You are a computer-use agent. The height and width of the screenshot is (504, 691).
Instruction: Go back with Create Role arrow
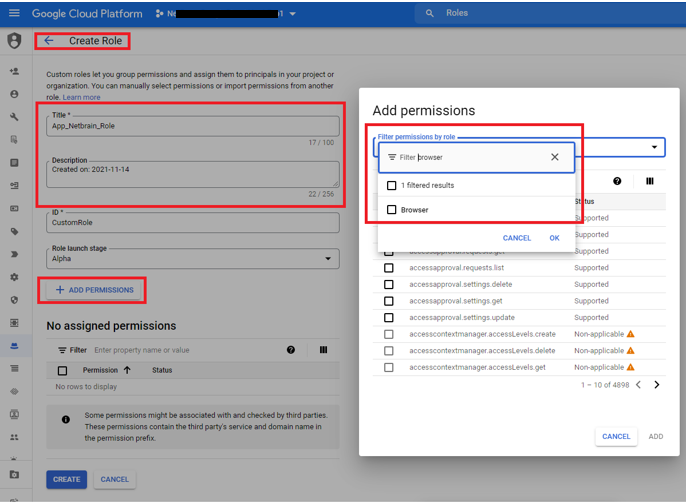(x=48, y=41)
